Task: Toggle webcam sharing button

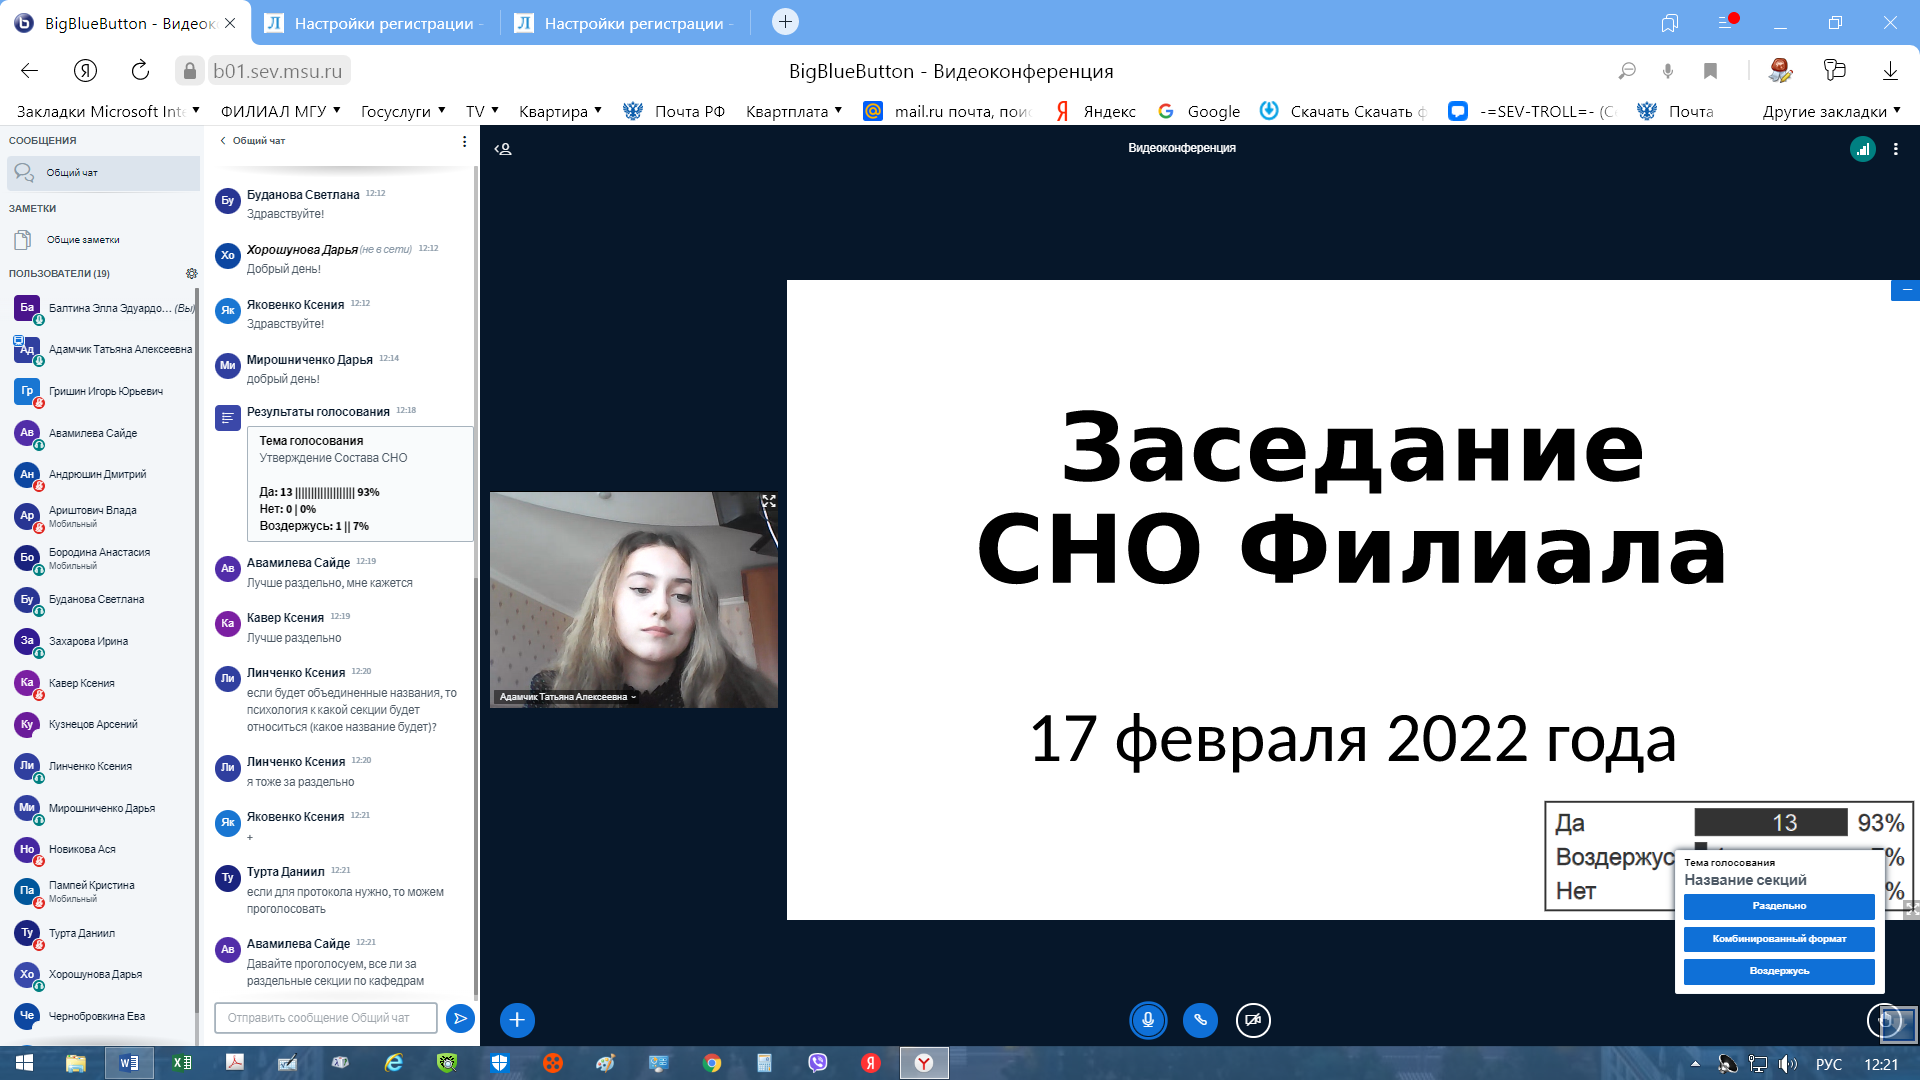Action: (x=1253, y=1020)
